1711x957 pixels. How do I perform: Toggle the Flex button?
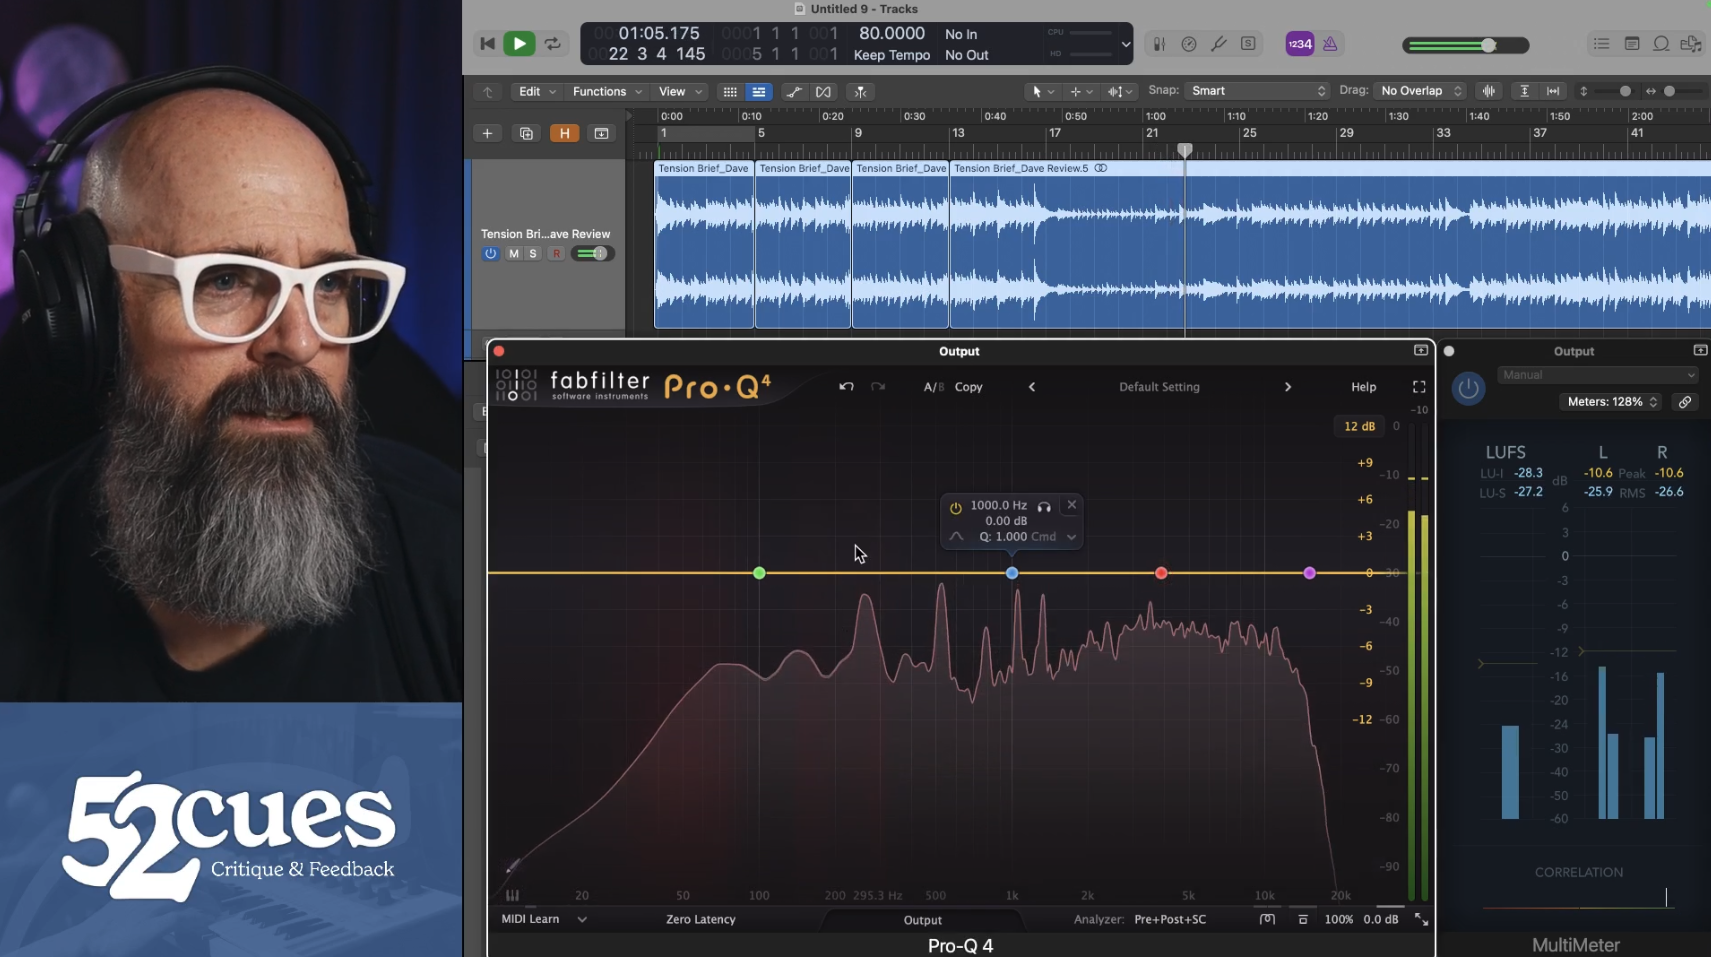(823, 92)
